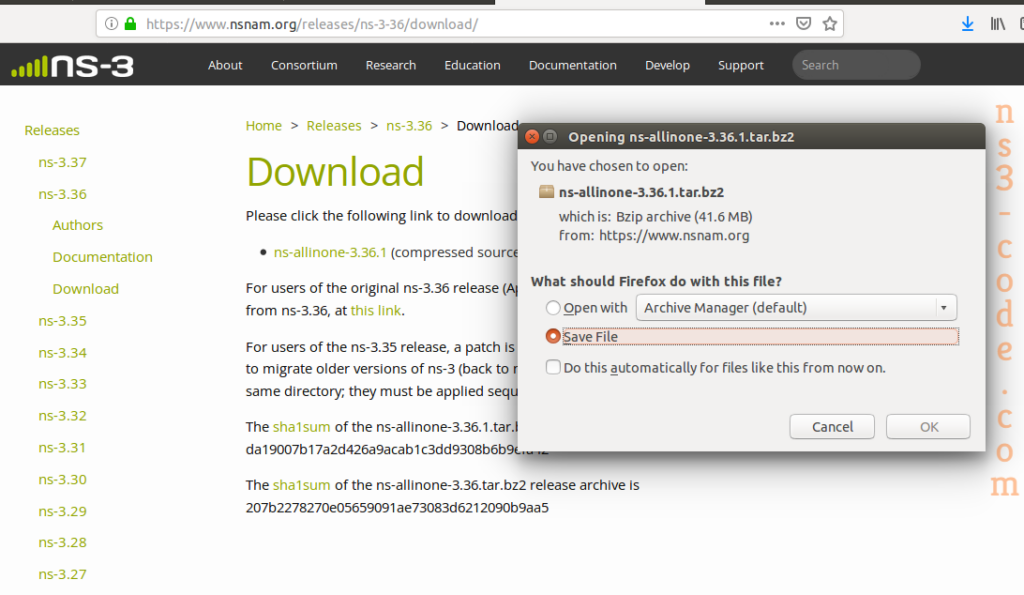Select the 'Open with' radio button
Screen dimensions: 1024x595
(x=553, y=308)
